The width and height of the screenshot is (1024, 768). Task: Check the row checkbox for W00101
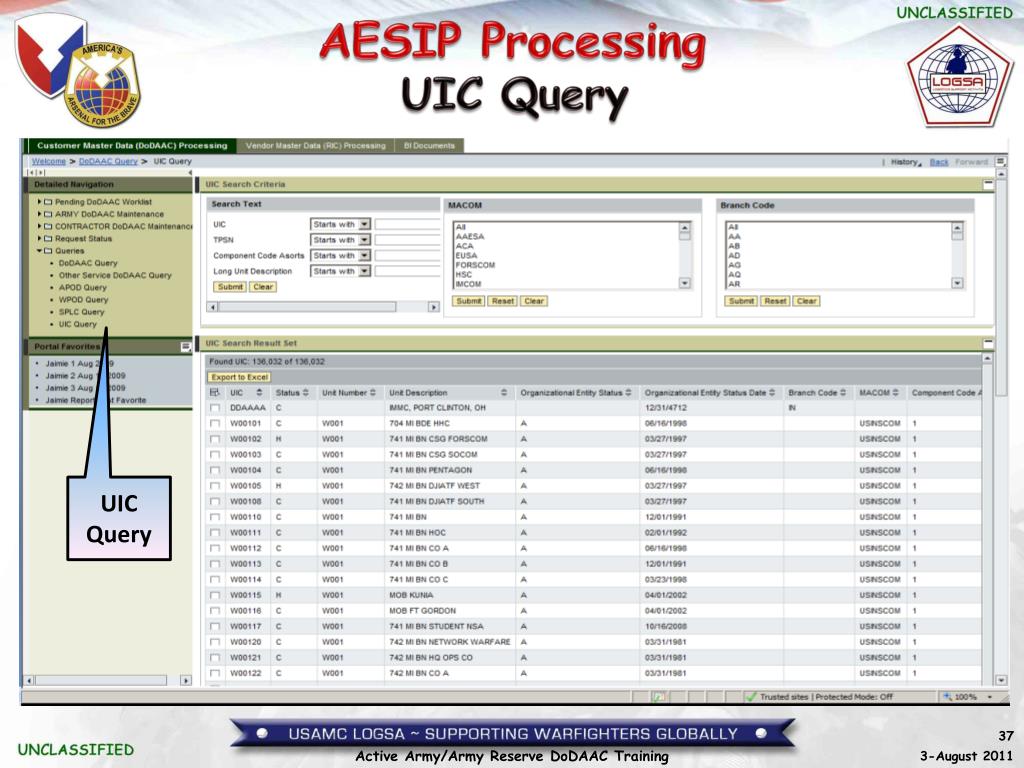tap(215, 423)
